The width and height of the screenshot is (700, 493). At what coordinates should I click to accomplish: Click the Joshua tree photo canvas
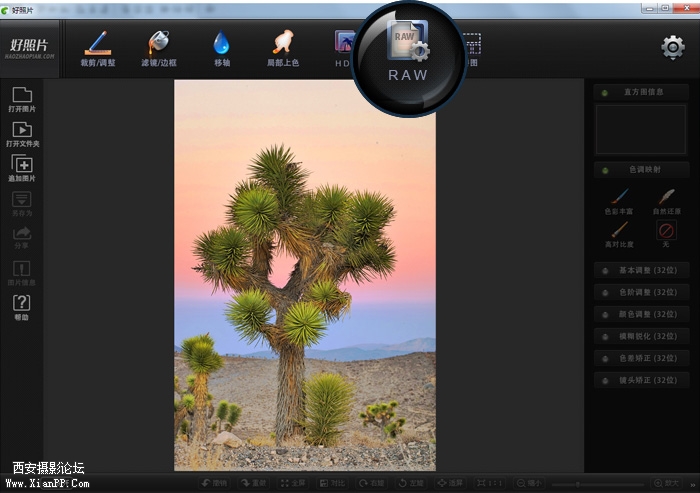click(x=305, y=275)
